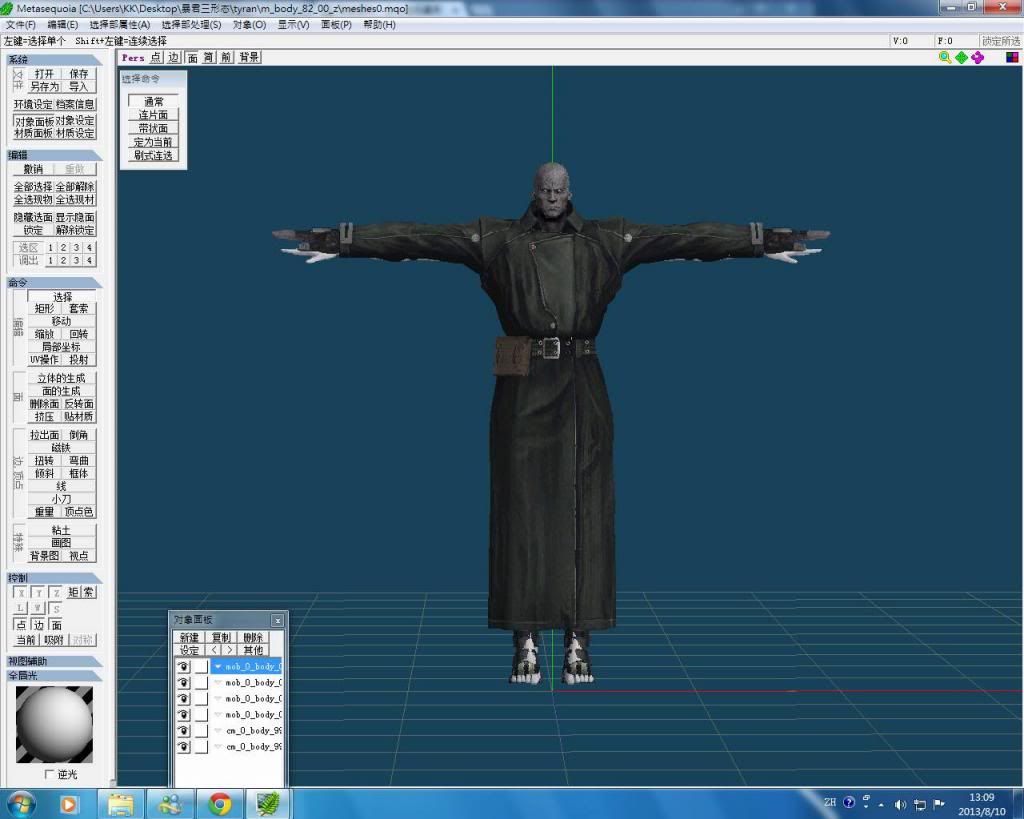Click the Metasequoia taskbar icon

click(x=268, y=804)
